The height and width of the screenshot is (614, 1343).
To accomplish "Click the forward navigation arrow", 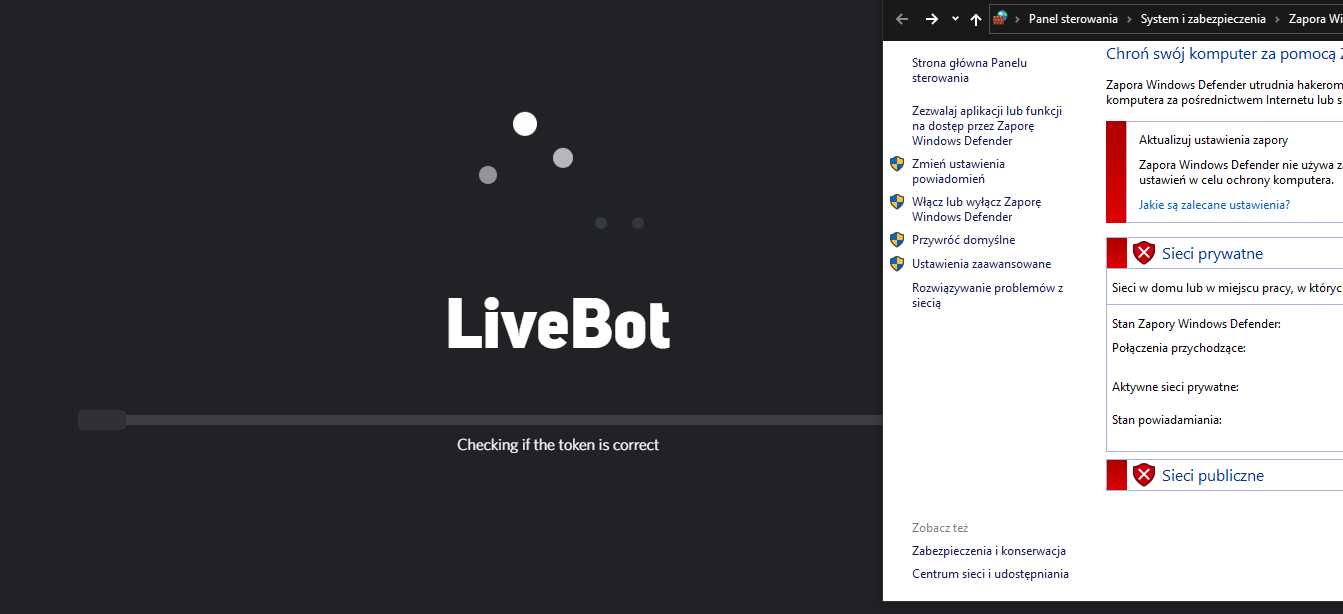I will (x=931, y=18).
